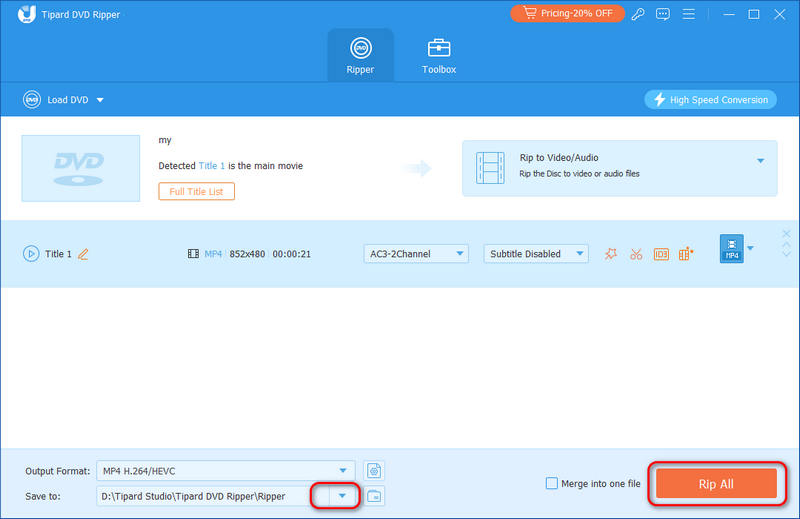Click the 852x480 resolution text
The height and width of the screenshot is (519, 800).
[x=247, y=254]
